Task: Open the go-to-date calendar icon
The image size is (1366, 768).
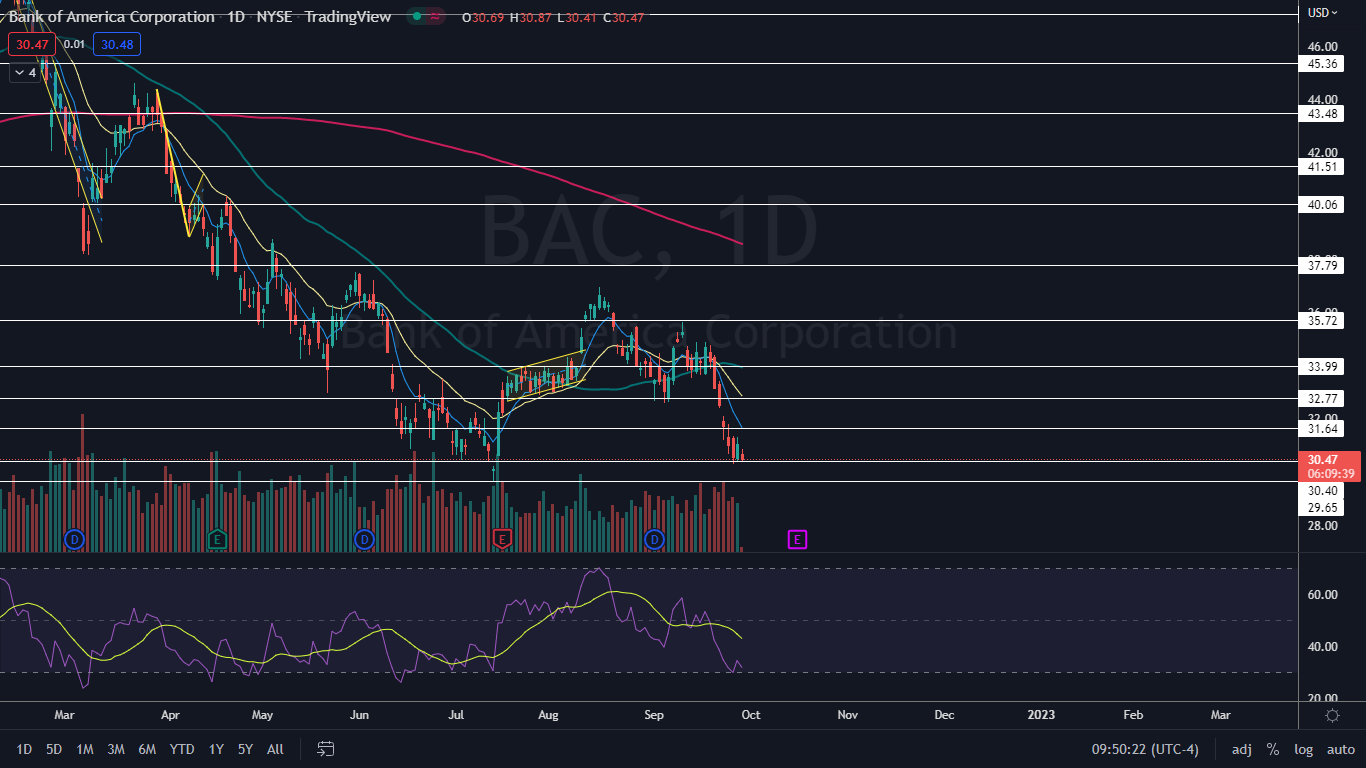Action: 325,748
